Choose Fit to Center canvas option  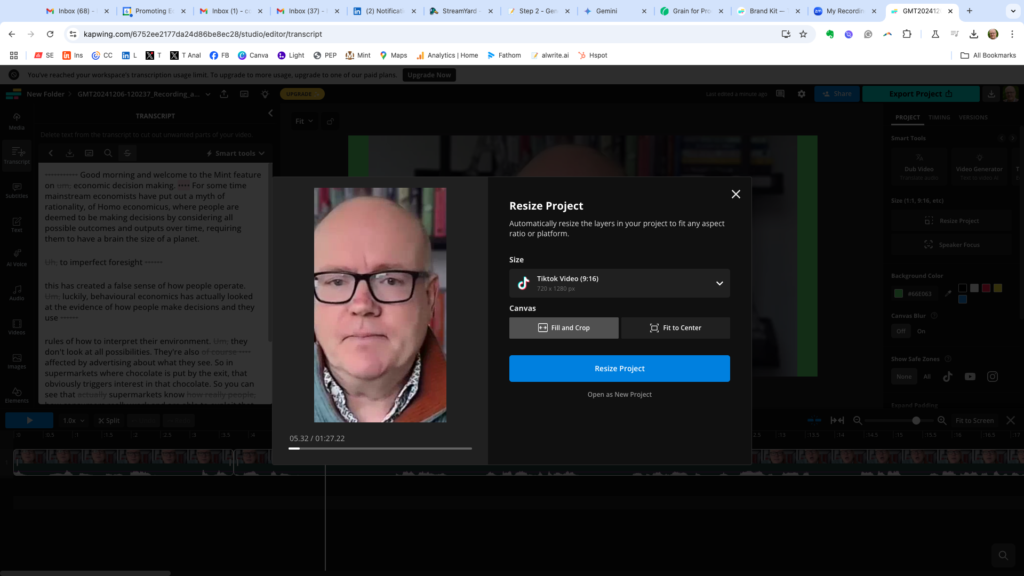[676, 328]
